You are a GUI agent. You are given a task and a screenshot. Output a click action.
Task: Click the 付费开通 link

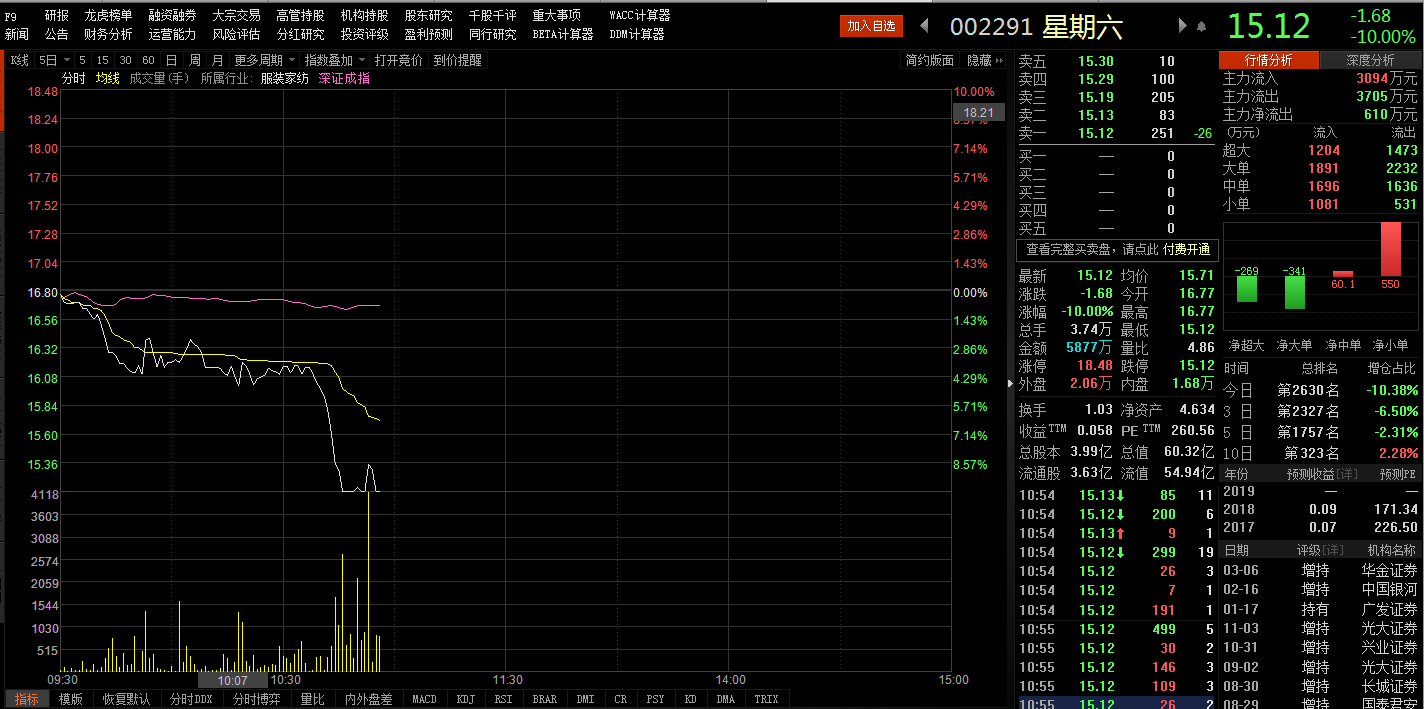[1186, 249]
